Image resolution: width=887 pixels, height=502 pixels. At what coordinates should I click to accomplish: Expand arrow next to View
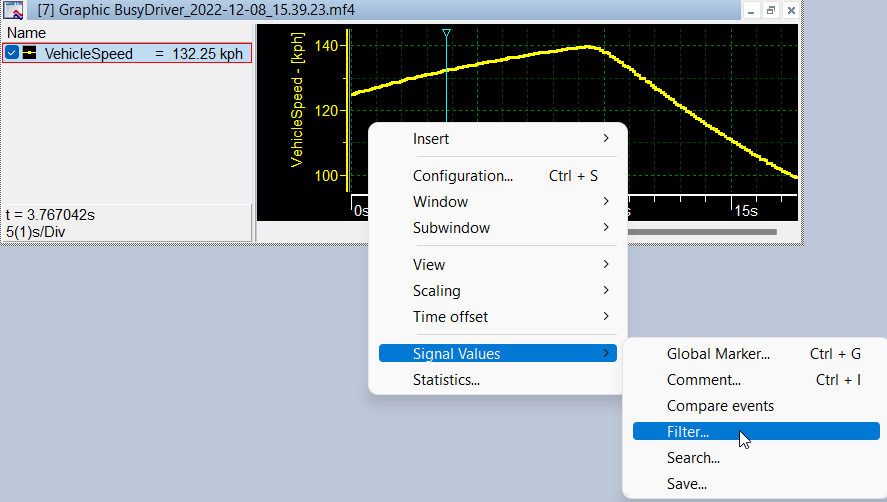point(606,264)
